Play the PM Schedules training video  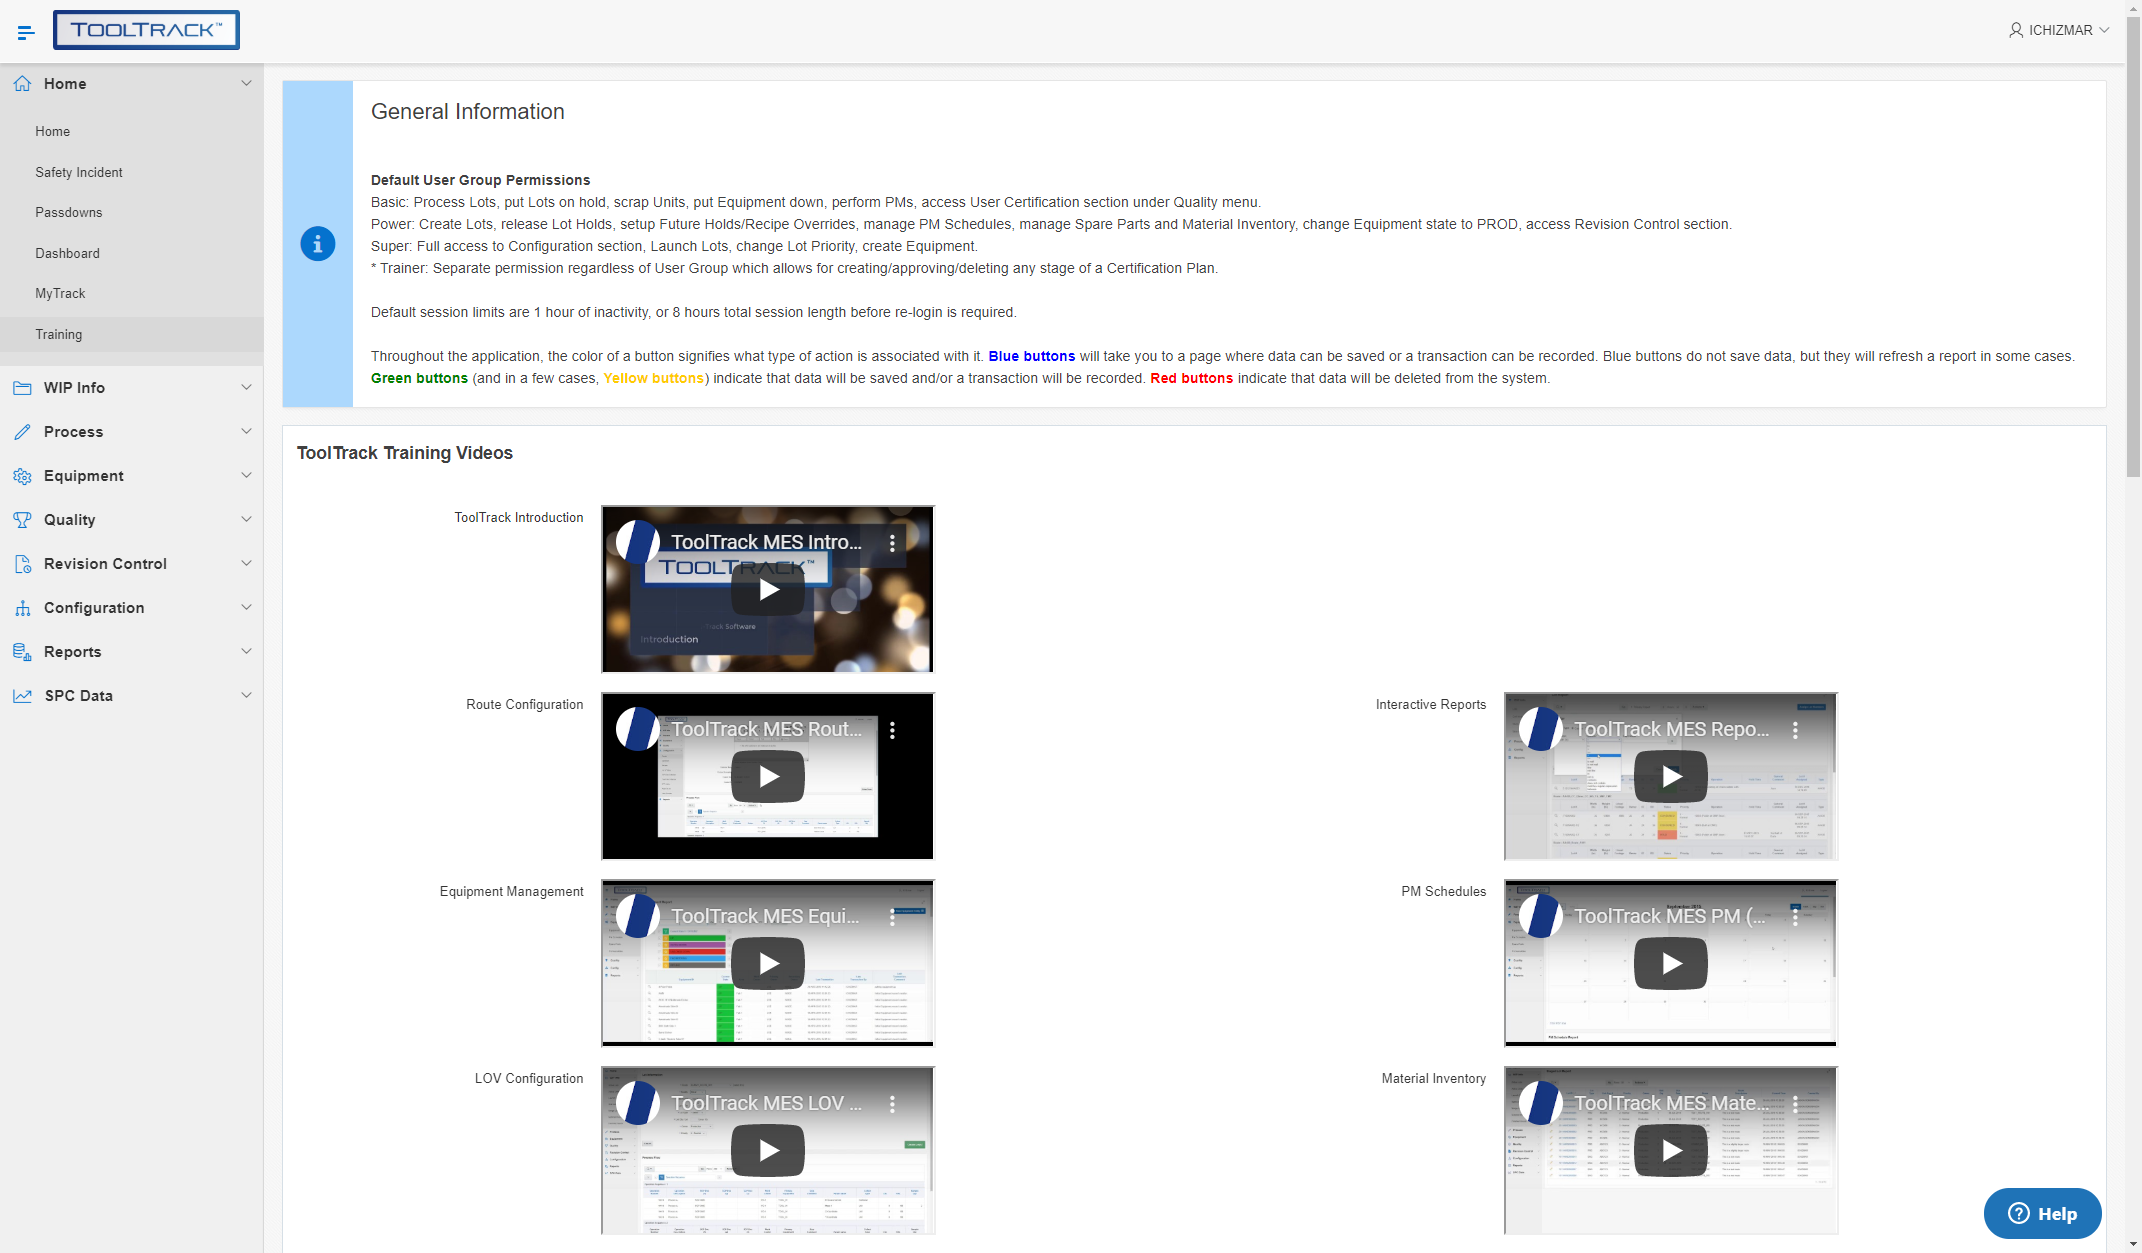coord(1670,963)
